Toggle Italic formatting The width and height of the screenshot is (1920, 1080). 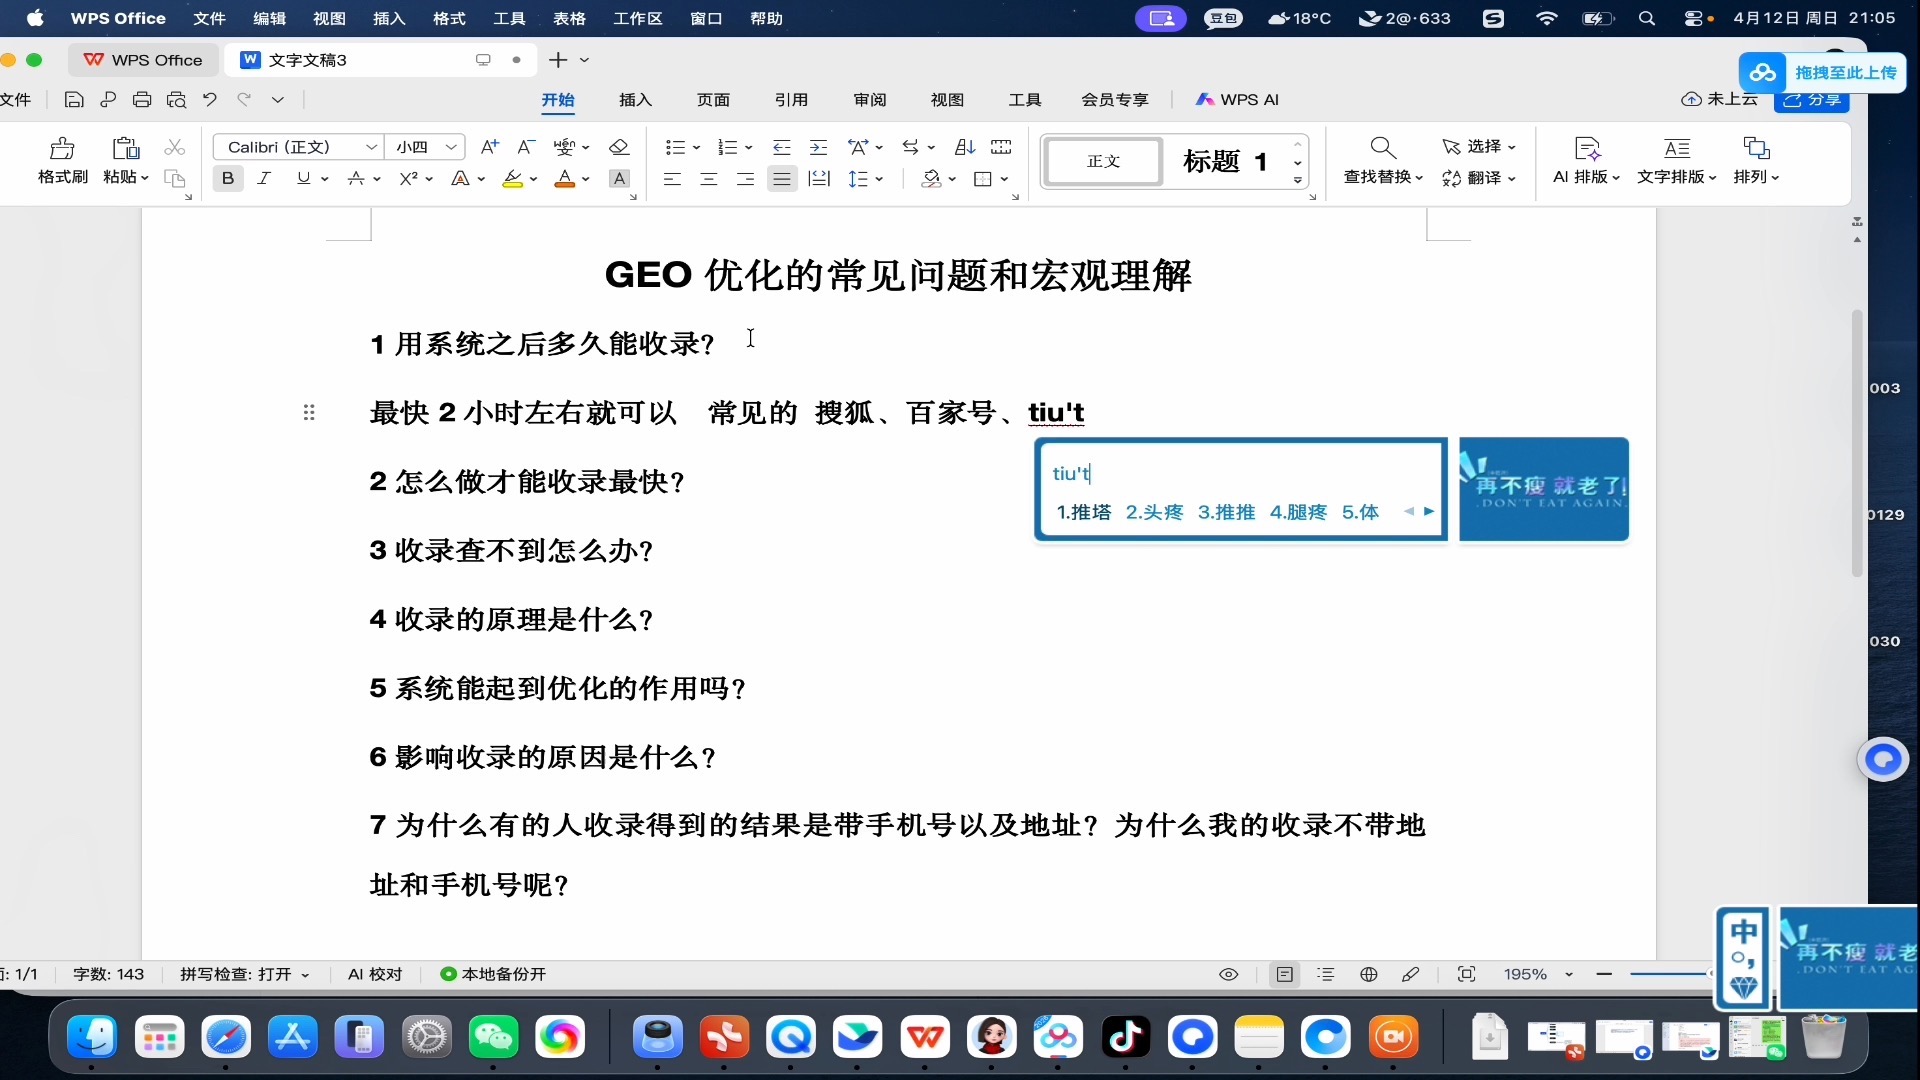pyautogui.click(x=264, y=179)
